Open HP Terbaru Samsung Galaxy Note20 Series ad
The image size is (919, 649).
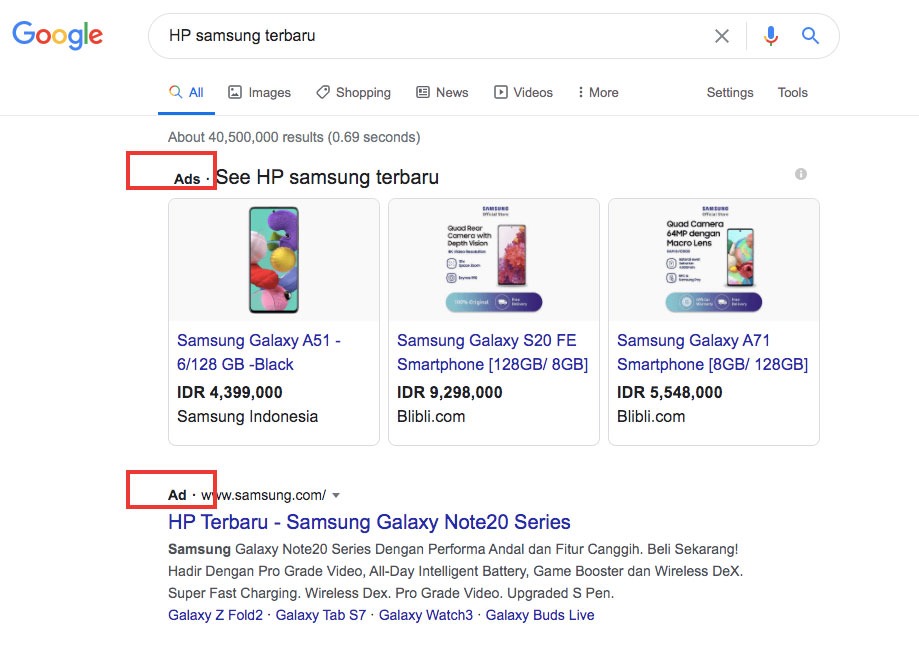tap(369, 522)
